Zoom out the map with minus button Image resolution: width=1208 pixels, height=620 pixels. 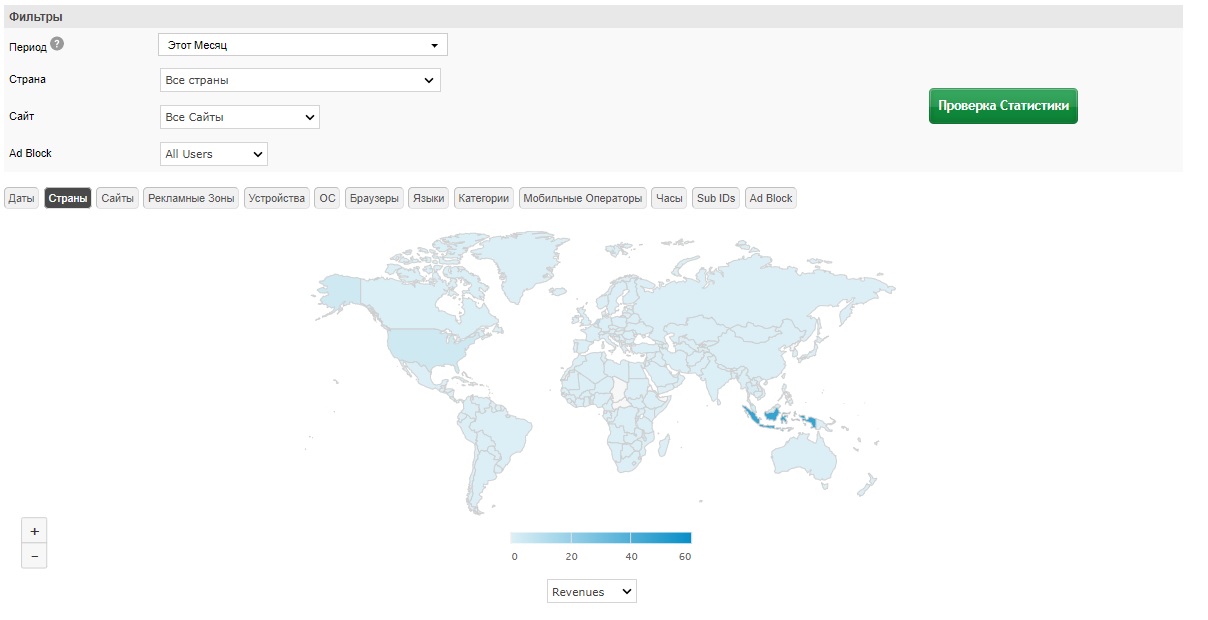tap(34, 556)
